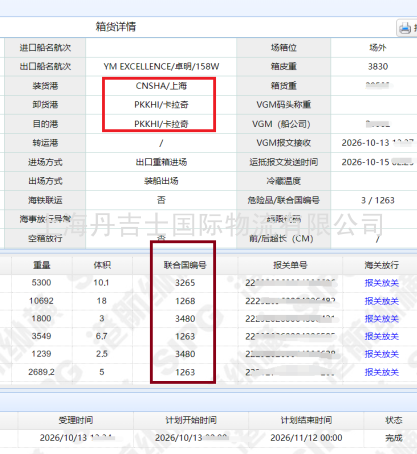
Task: Click the 计划结束时间 column header
Action: (x=306, y=420)
